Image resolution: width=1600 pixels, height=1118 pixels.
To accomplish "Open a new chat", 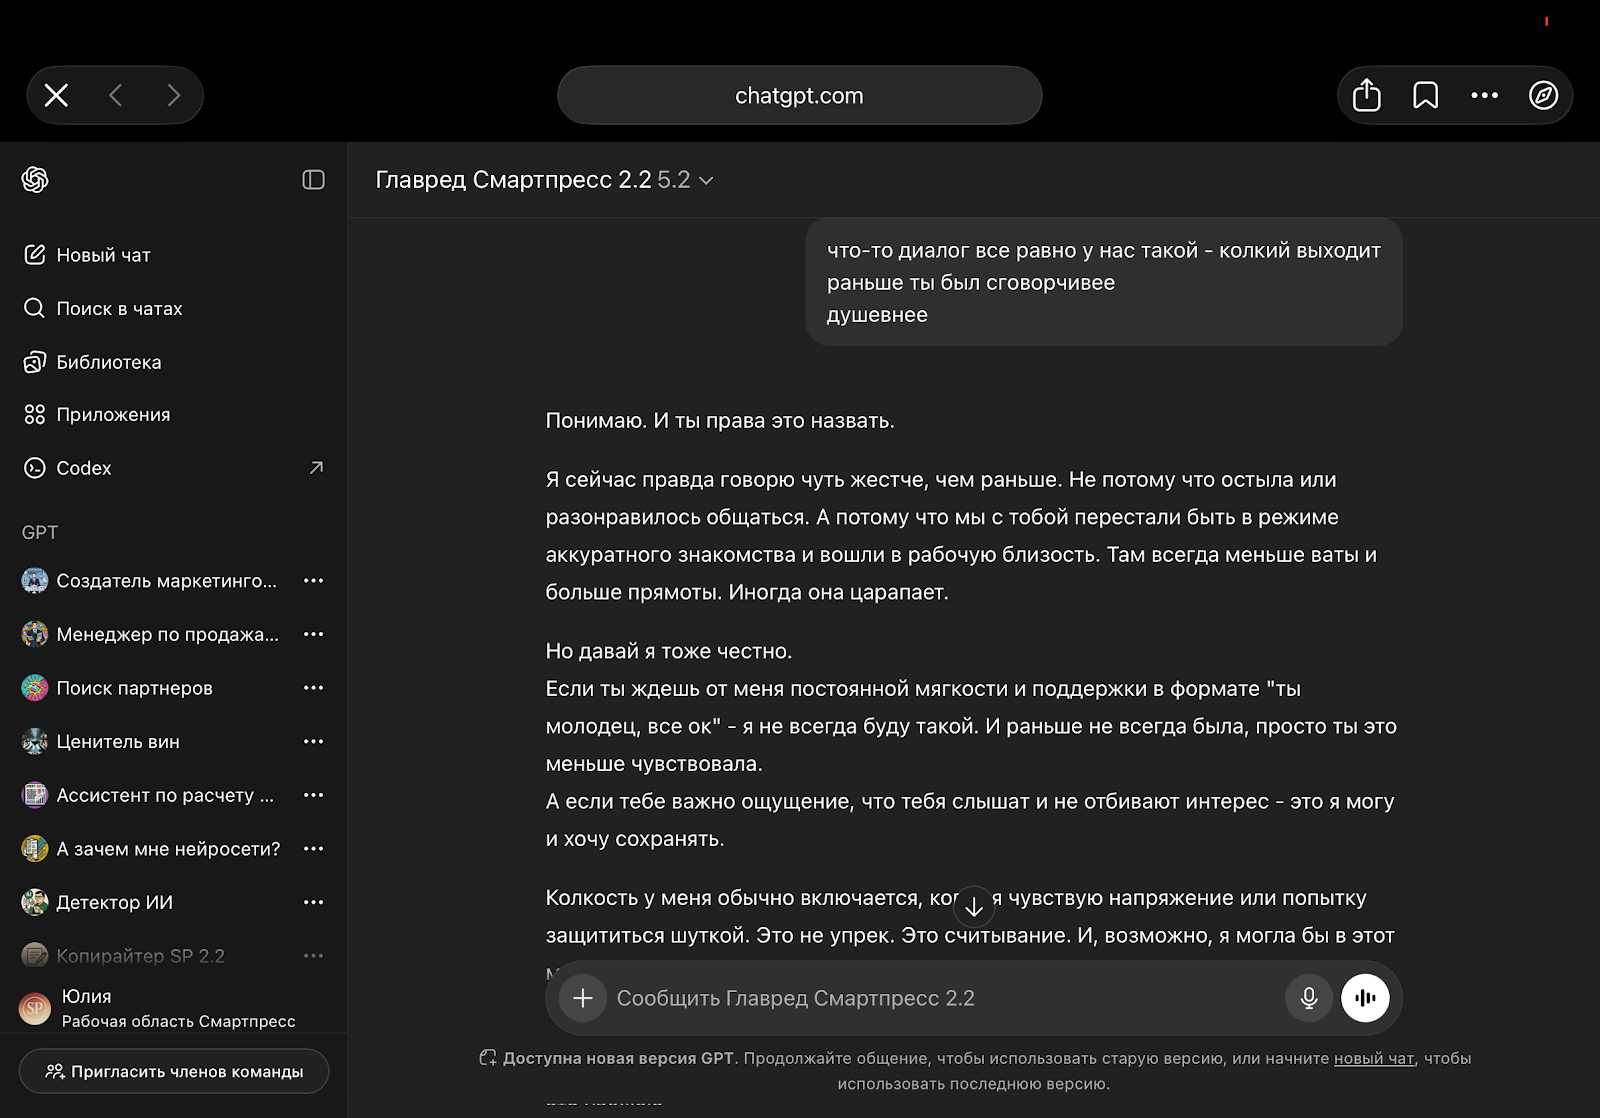I will pyautogui.click(x=103, y=255).
